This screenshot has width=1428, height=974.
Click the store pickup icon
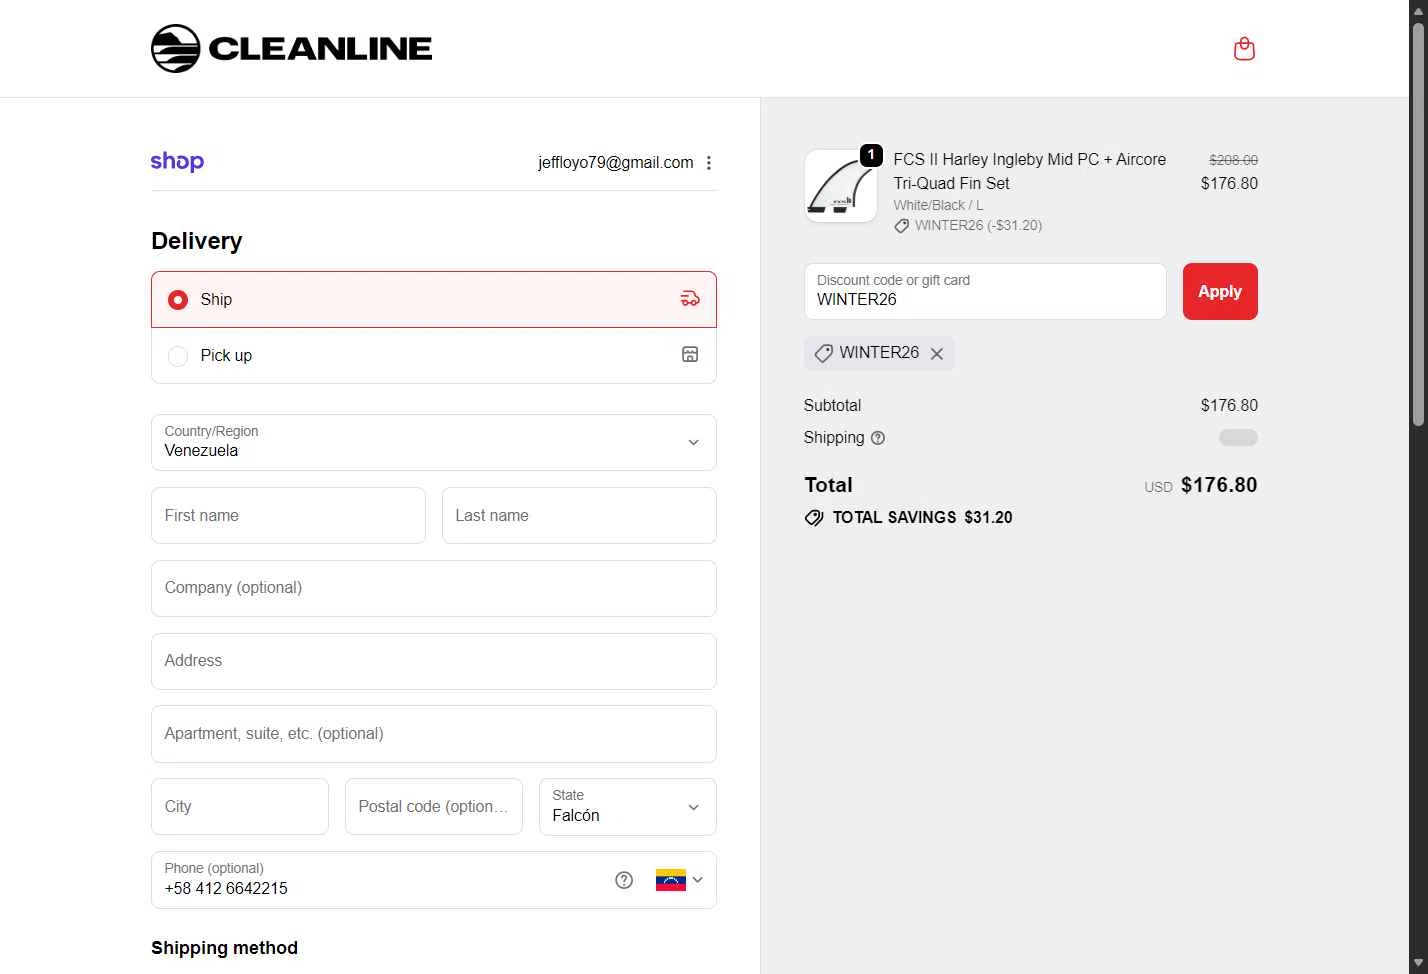(690, 355)
